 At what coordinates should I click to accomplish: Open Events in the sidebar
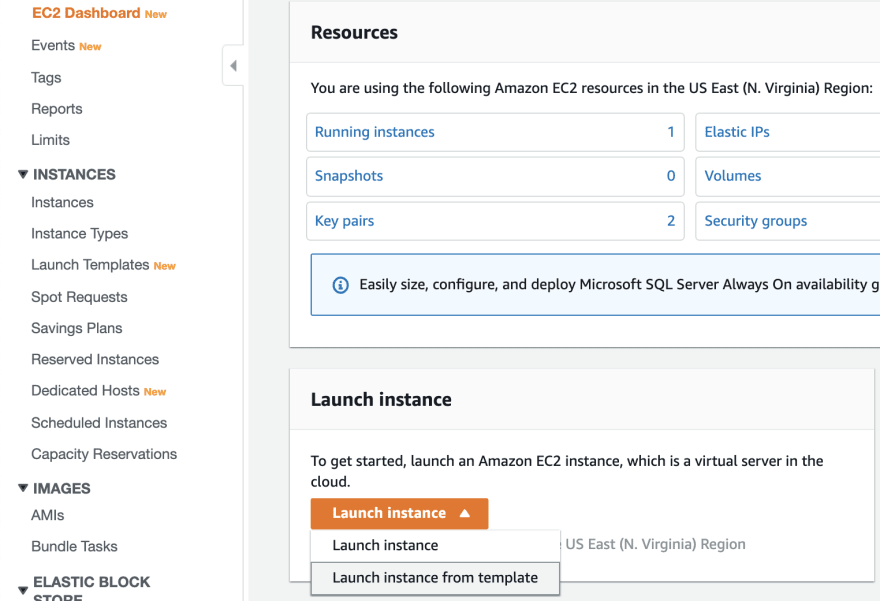(53, 45)
